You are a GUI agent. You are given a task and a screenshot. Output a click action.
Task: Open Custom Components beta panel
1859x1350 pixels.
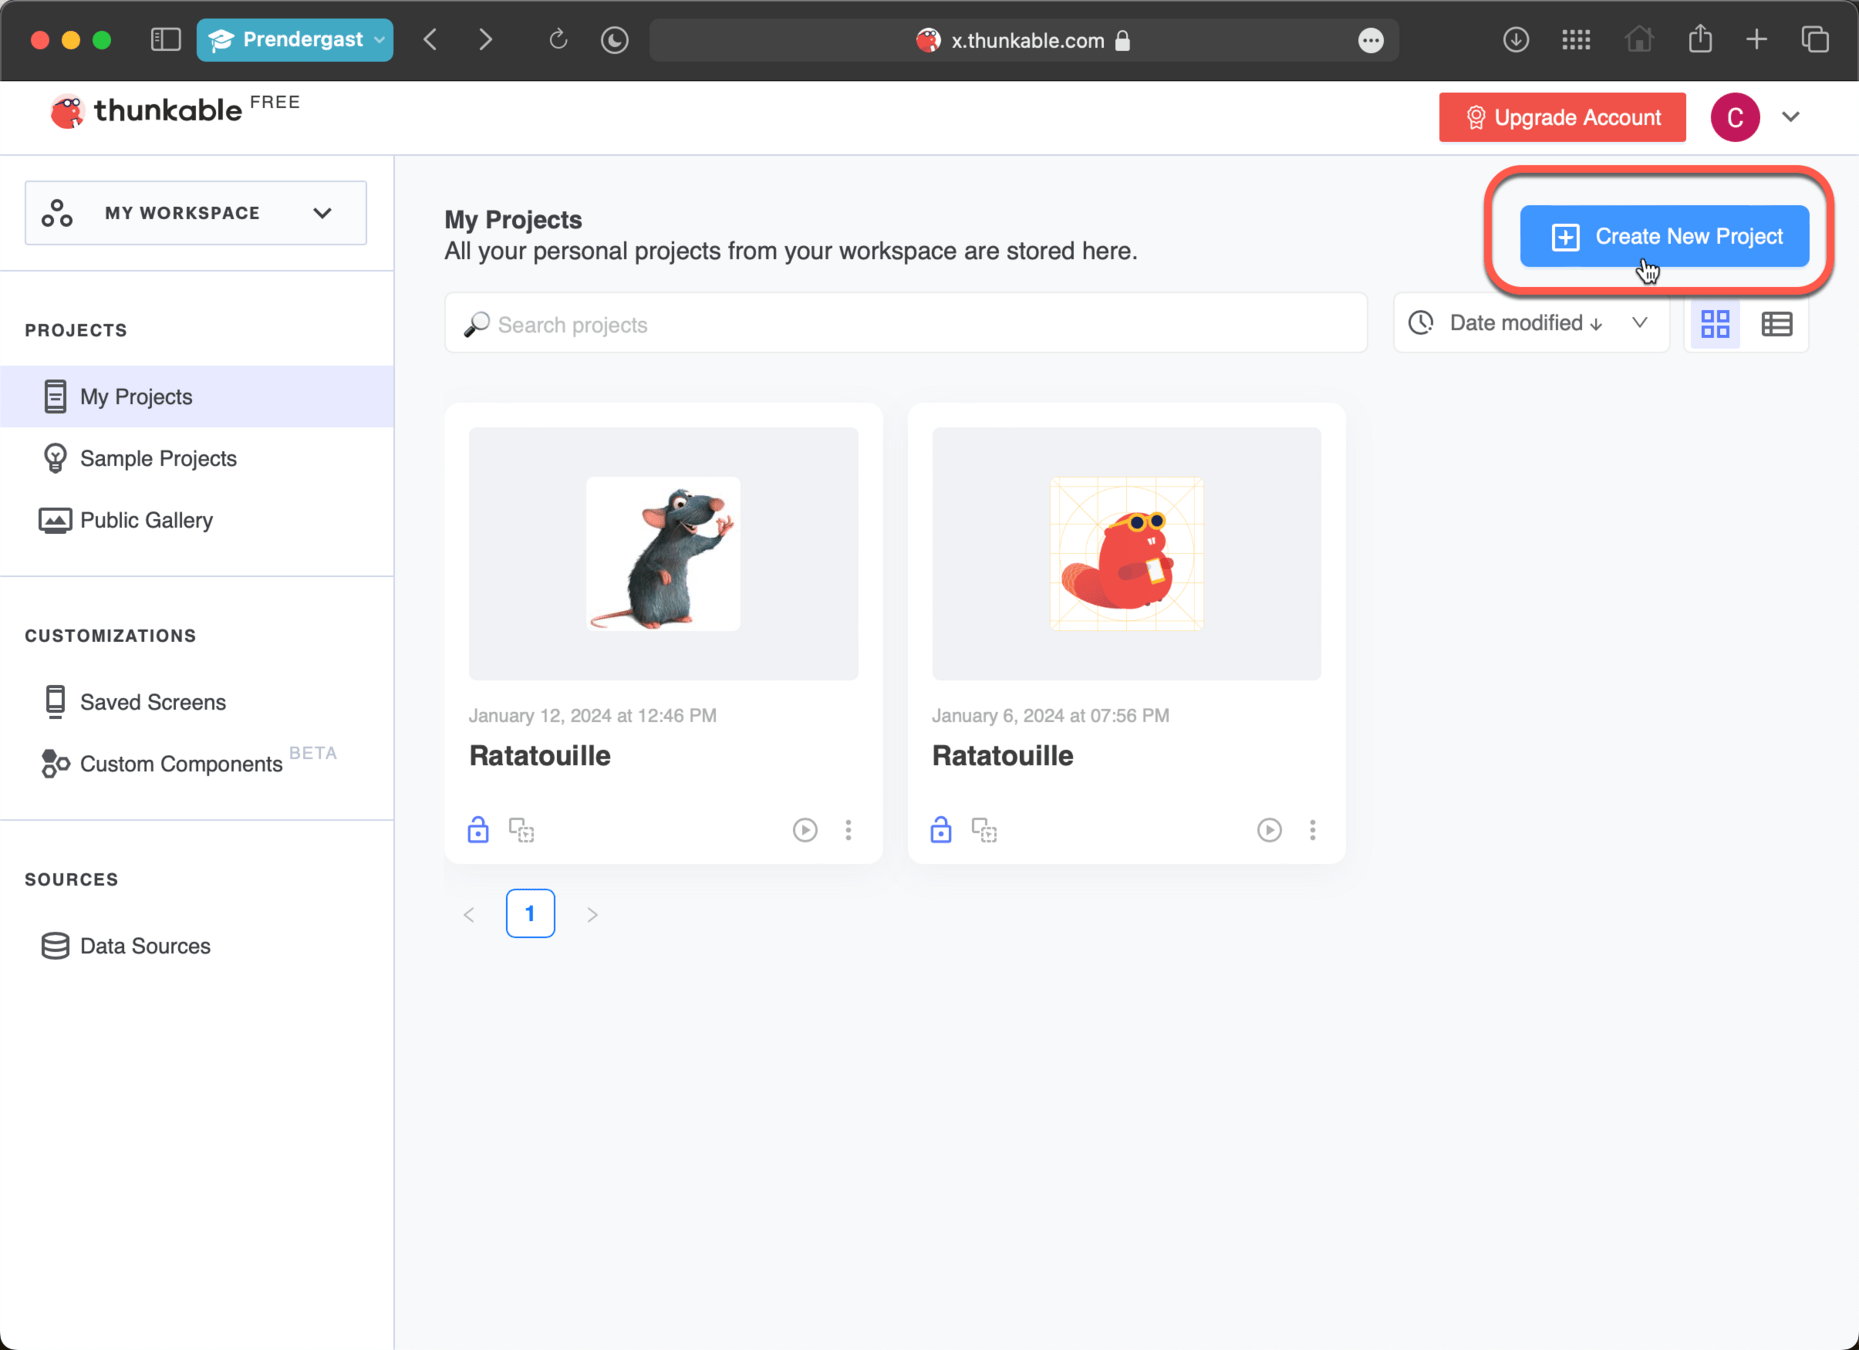(181, 763)
